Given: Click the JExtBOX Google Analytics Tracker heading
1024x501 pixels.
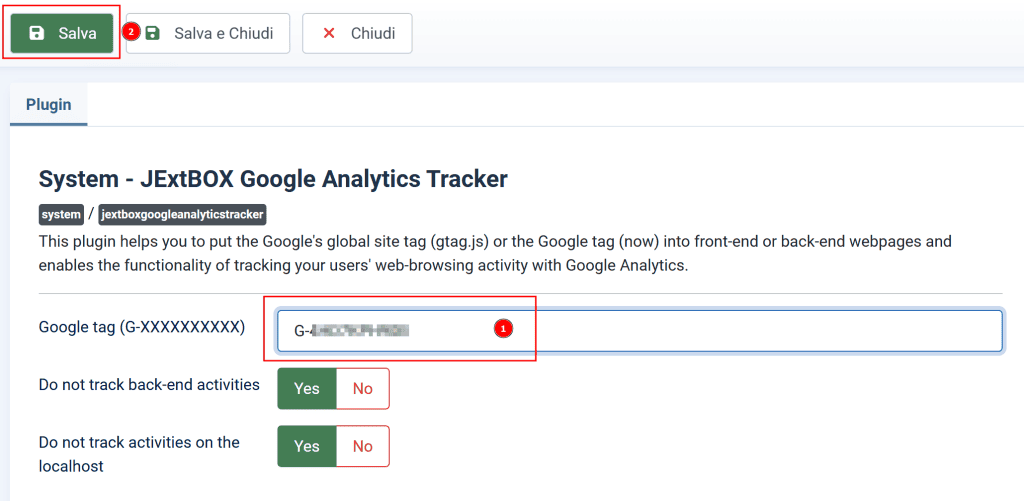Looking at the screenshot, I should pyautogui.click(x=273, y=178).
